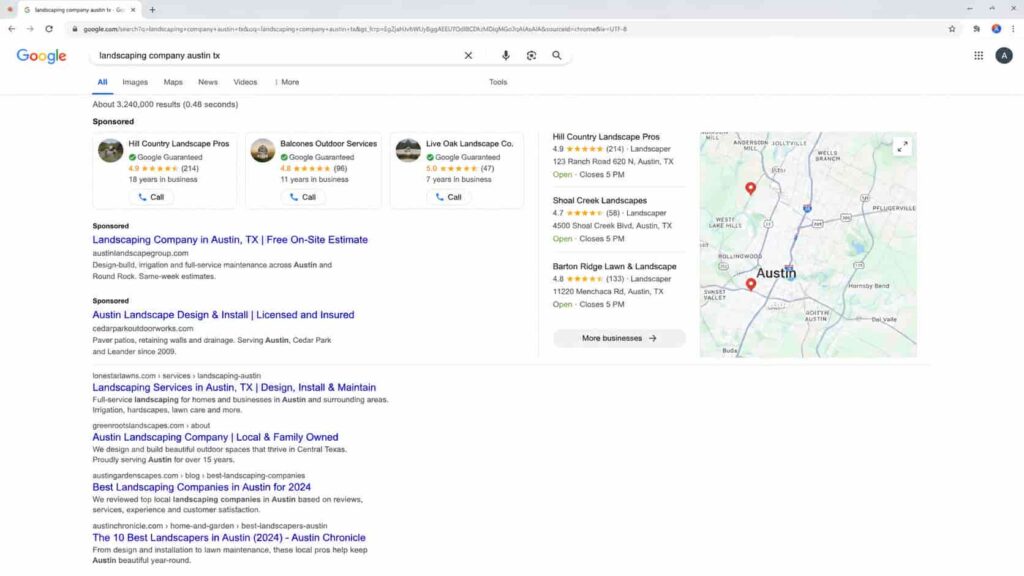Open the browser extensions icon

[x=976, y=29]
